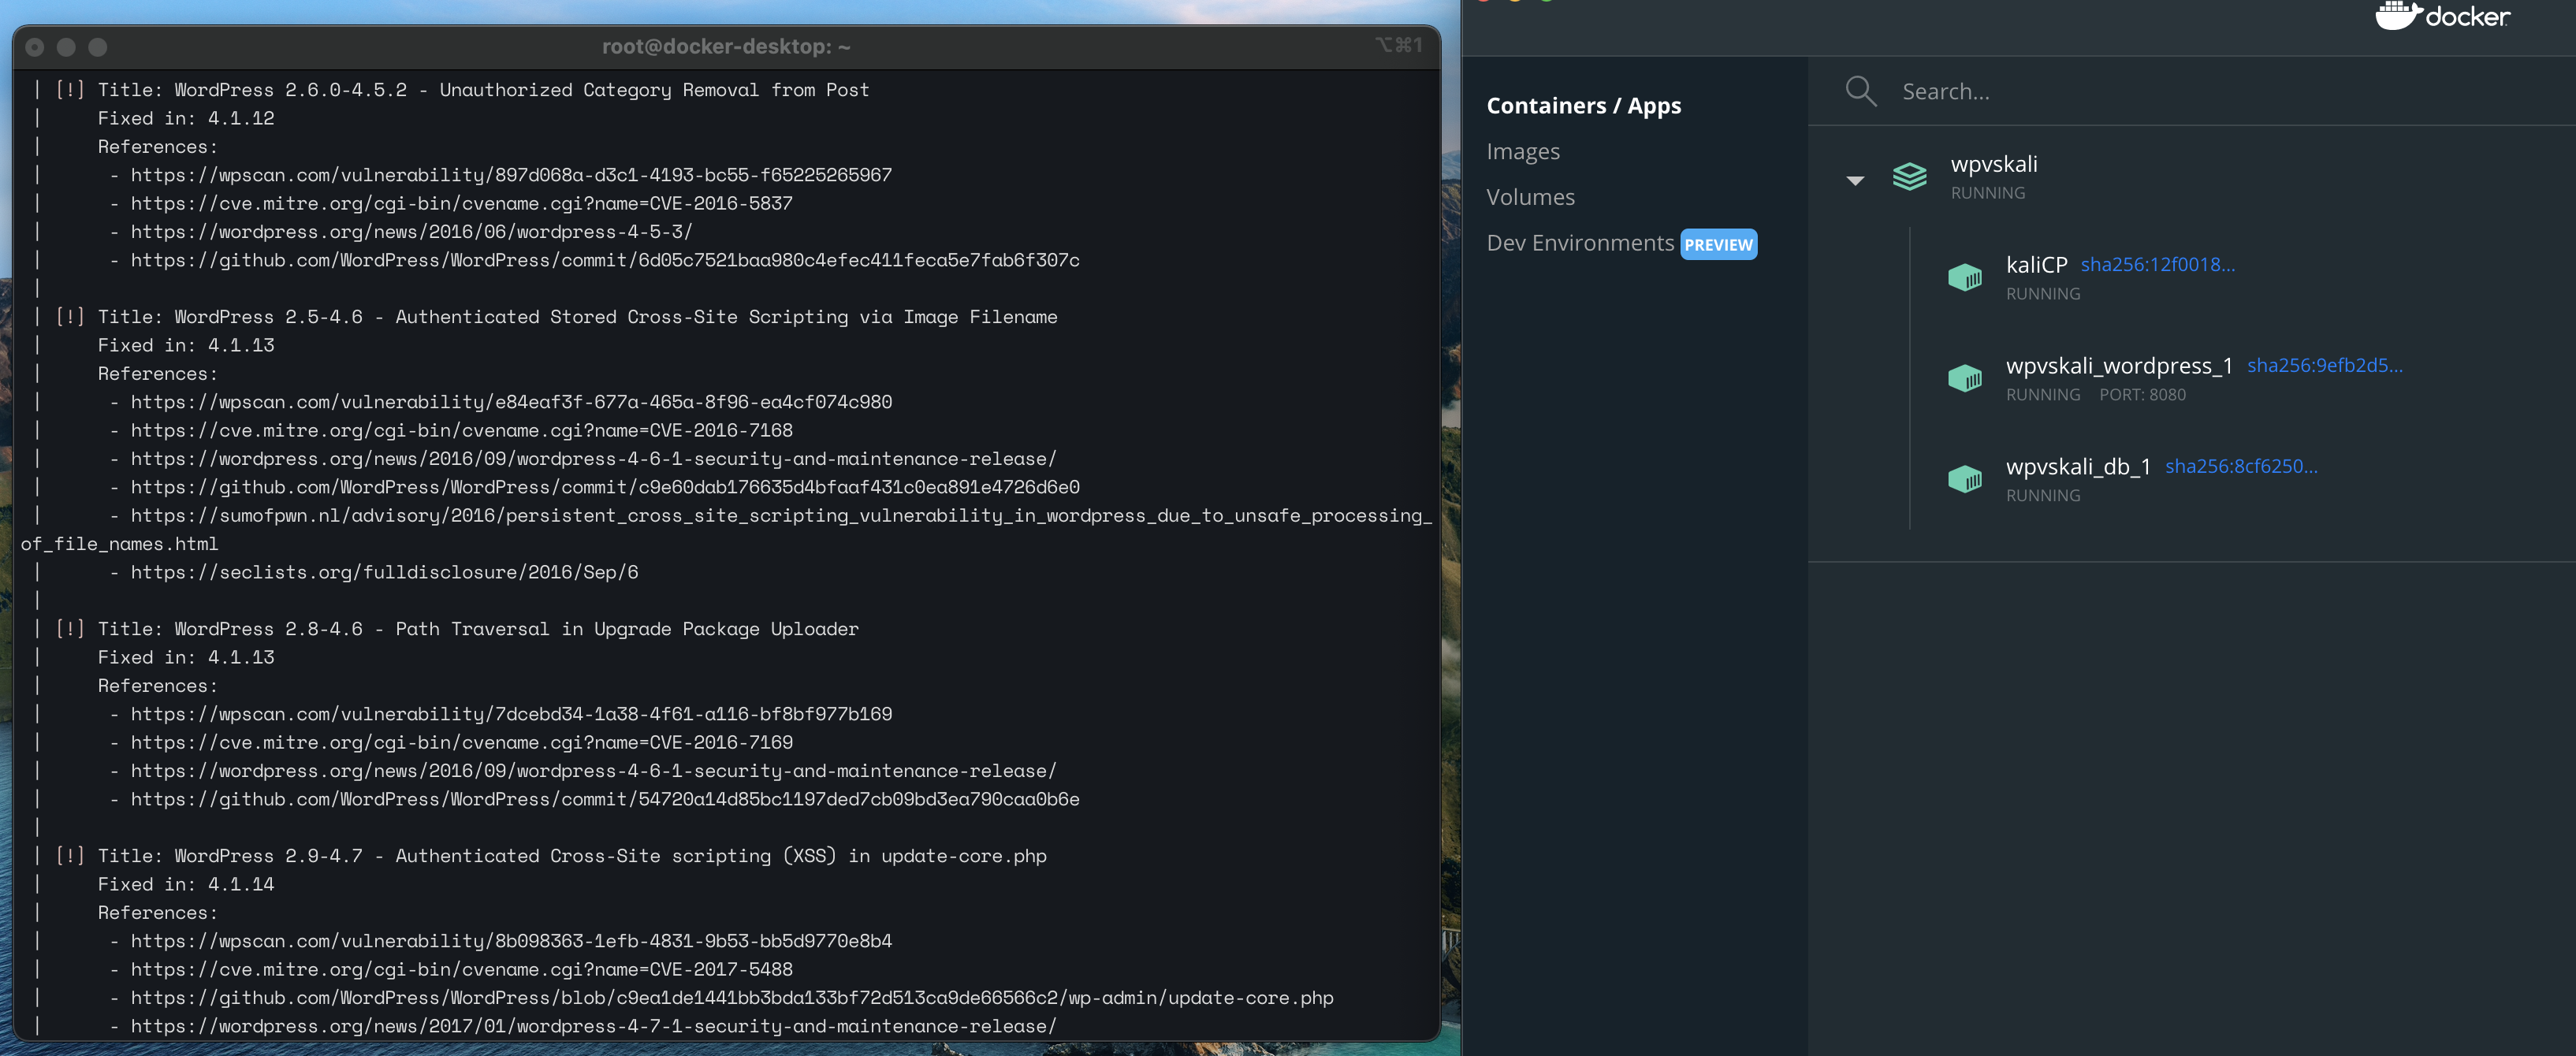Viewport: 2576px width, 1056px height.
Task: Click text Fixed in: 4.1.14
Action: [x=186, y=884]
